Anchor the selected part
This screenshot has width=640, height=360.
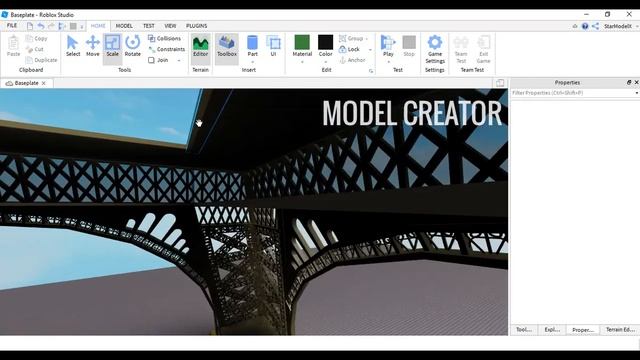click(x=352, y=60)
